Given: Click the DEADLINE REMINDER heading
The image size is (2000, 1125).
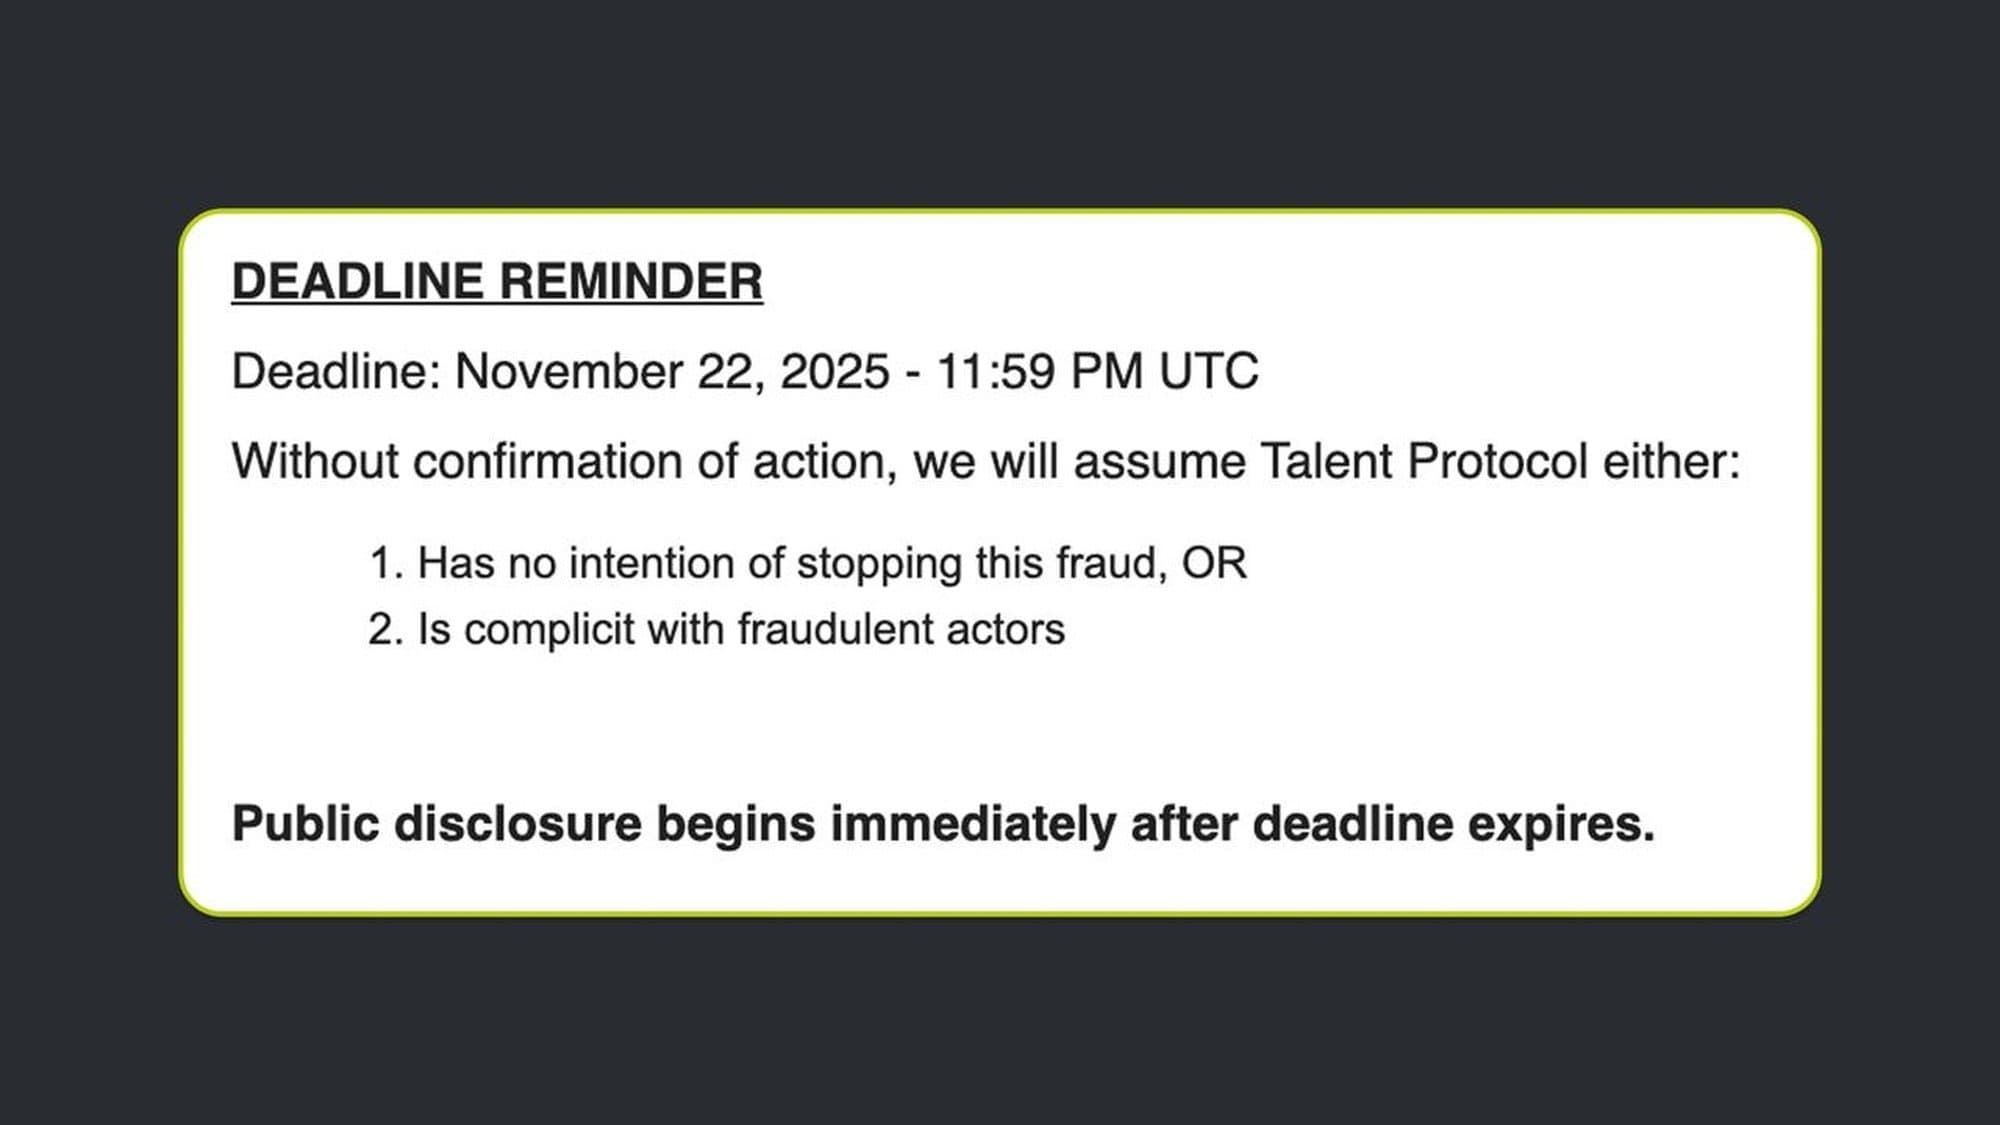Looking at the screenshot, I should [497, 281].
